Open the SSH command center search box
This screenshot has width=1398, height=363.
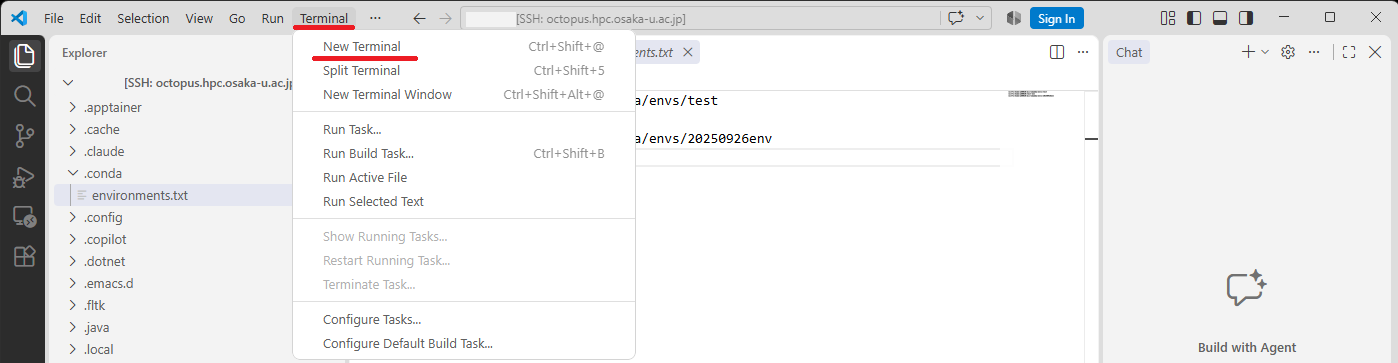(x=699, y=18)
